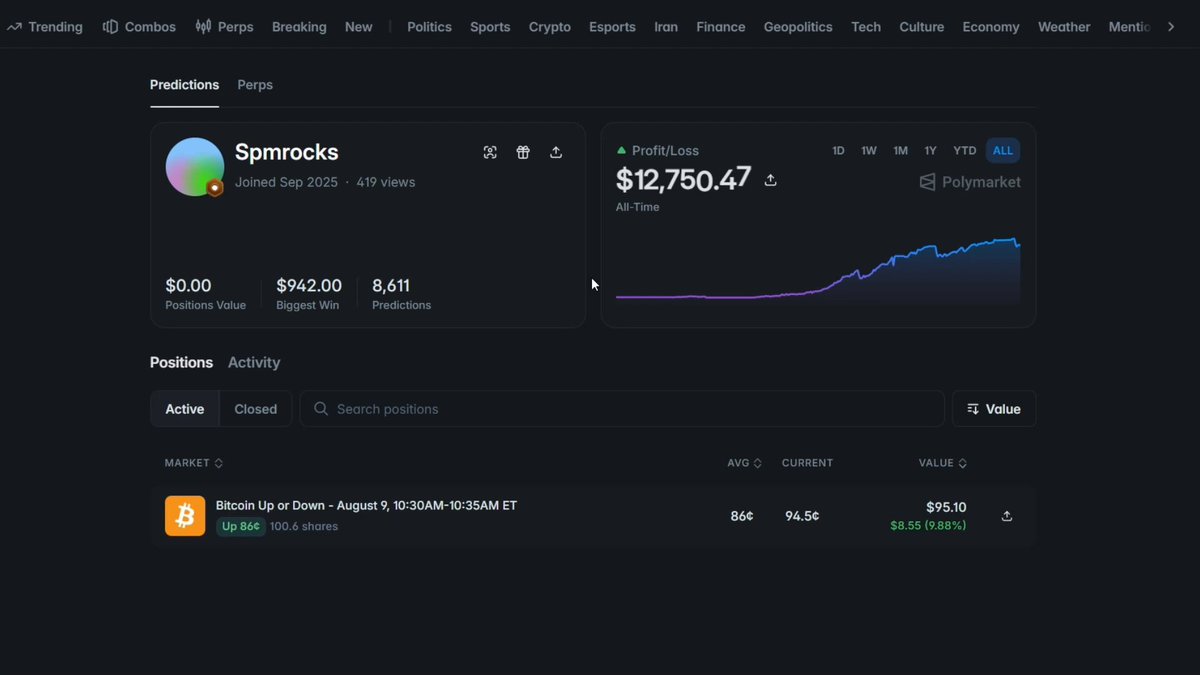Open Bitcoin Up or Down market link
The height and width of the screenshot is (675, 1200).
(x=366, y=506)
